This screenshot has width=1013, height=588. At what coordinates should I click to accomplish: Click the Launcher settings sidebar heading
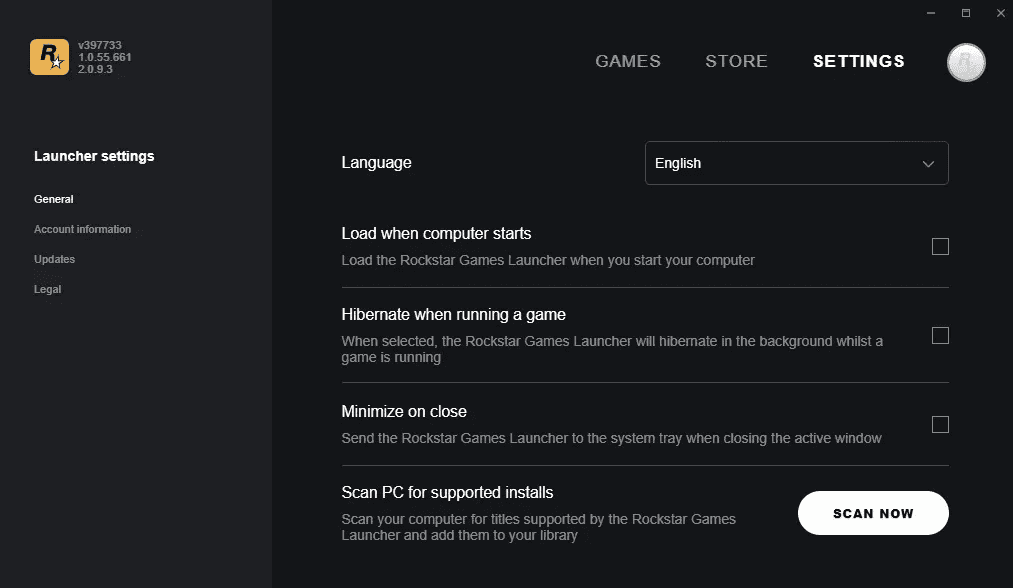tap(94, 156)
